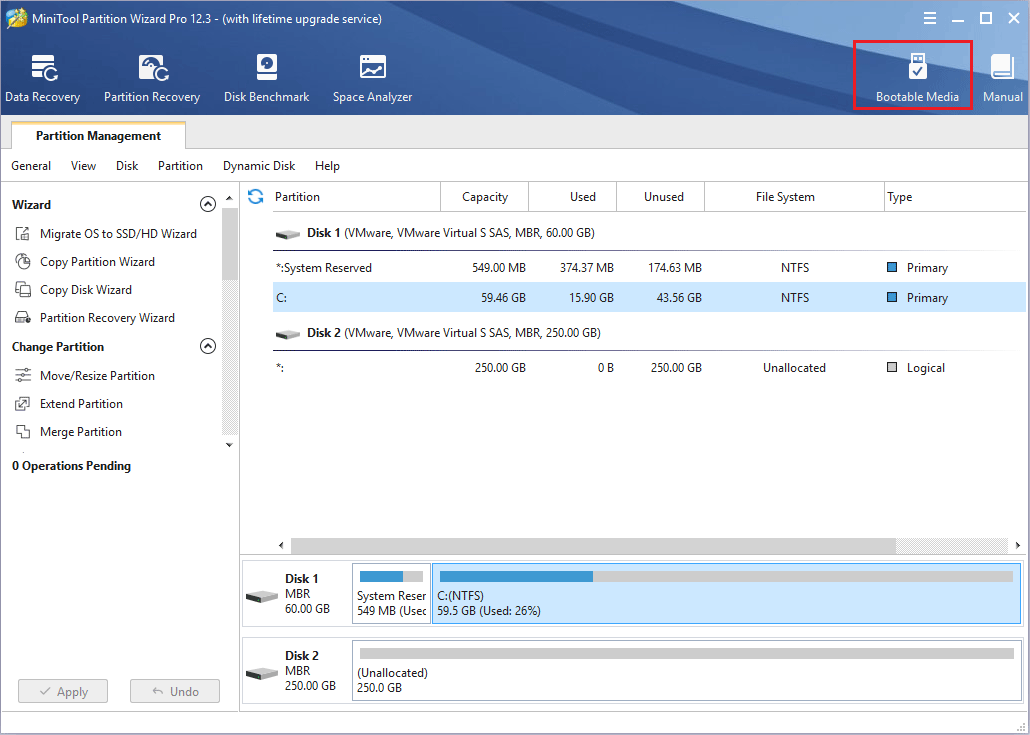
Task: Sort by Partition column header
Action: click(357, 196)
